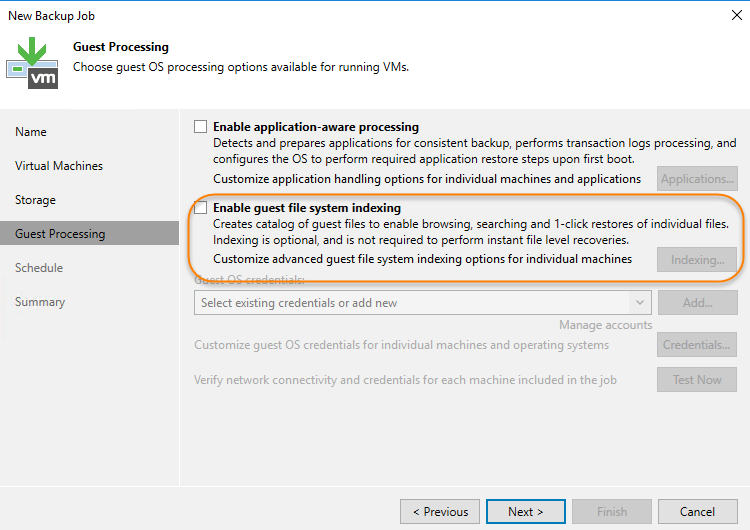The image size is (750, 530).
Task: Switch to the Storage step
Action: (35, 200)
